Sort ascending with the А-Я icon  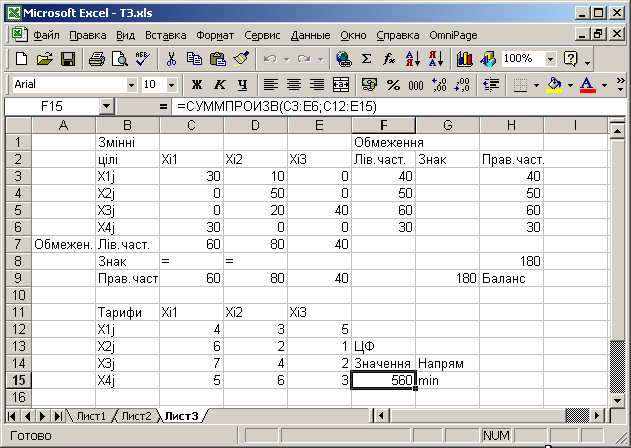click(x=413, y=59)
